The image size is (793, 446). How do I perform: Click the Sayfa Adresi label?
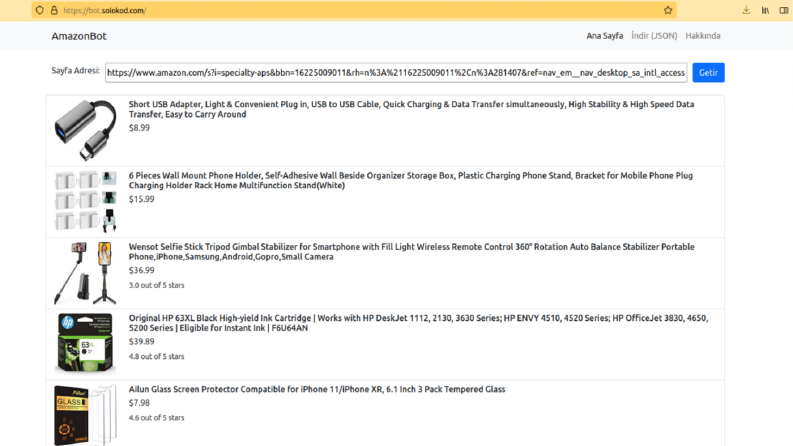(75, 71)
